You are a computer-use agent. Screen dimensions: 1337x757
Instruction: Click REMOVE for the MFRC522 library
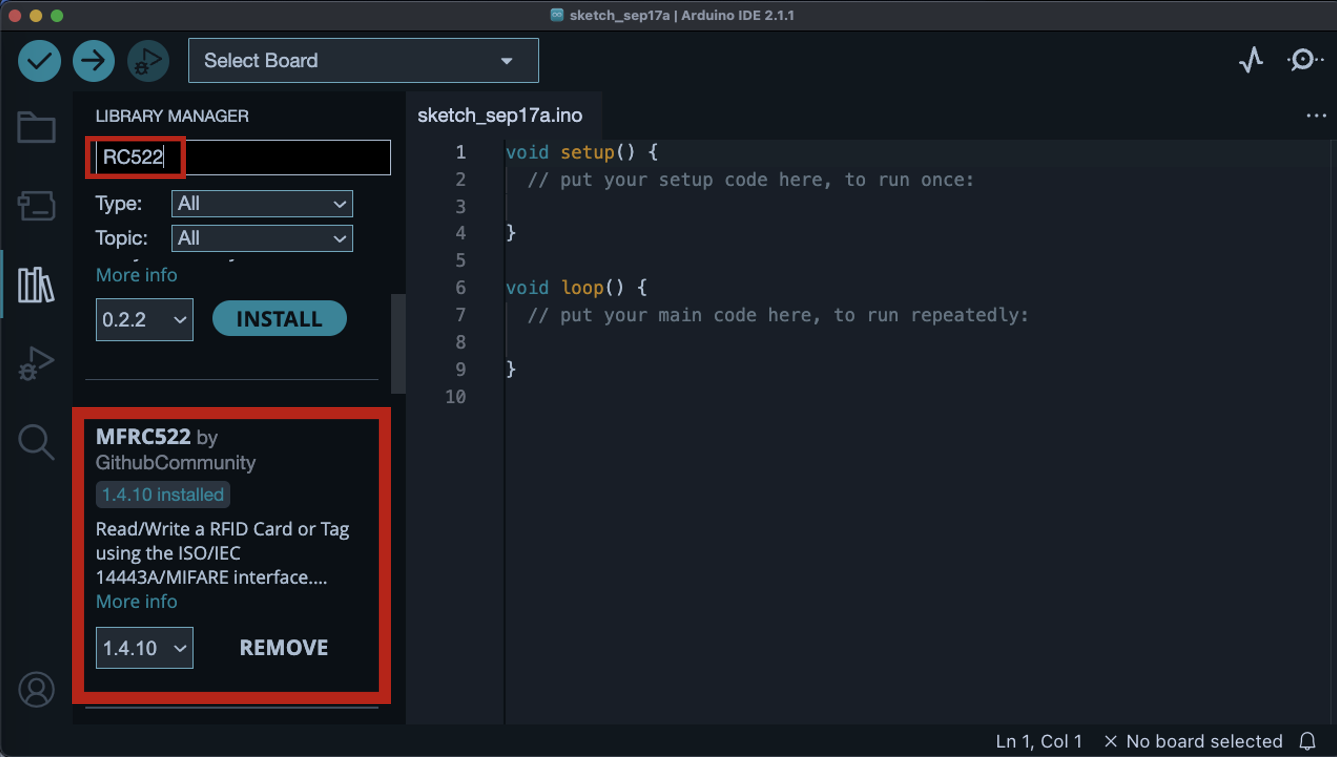284,648
